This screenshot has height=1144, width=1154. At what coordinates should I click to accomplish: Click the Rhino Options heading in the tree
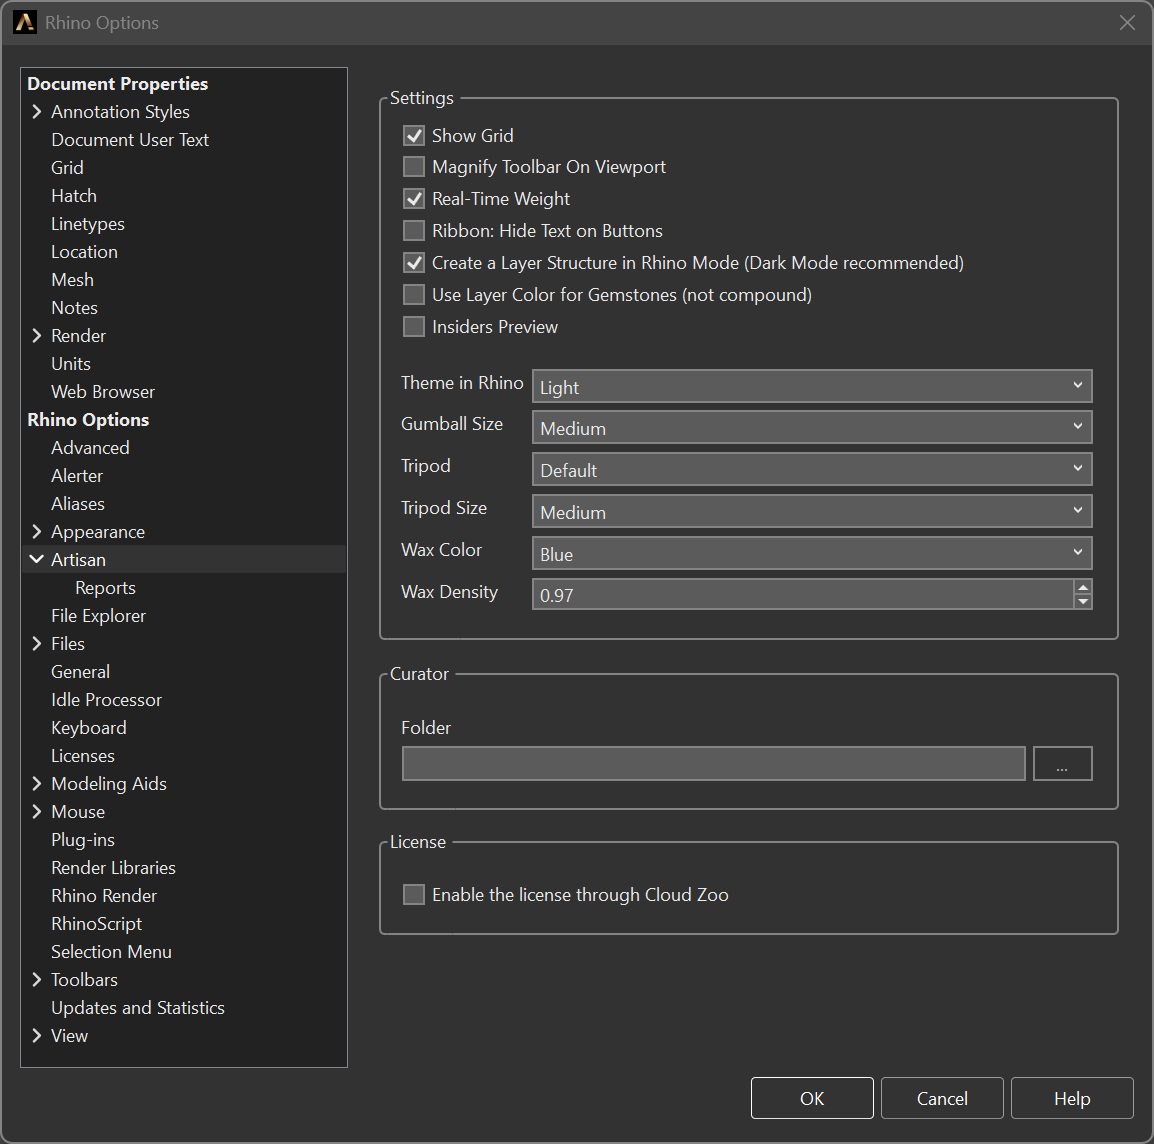88,420
